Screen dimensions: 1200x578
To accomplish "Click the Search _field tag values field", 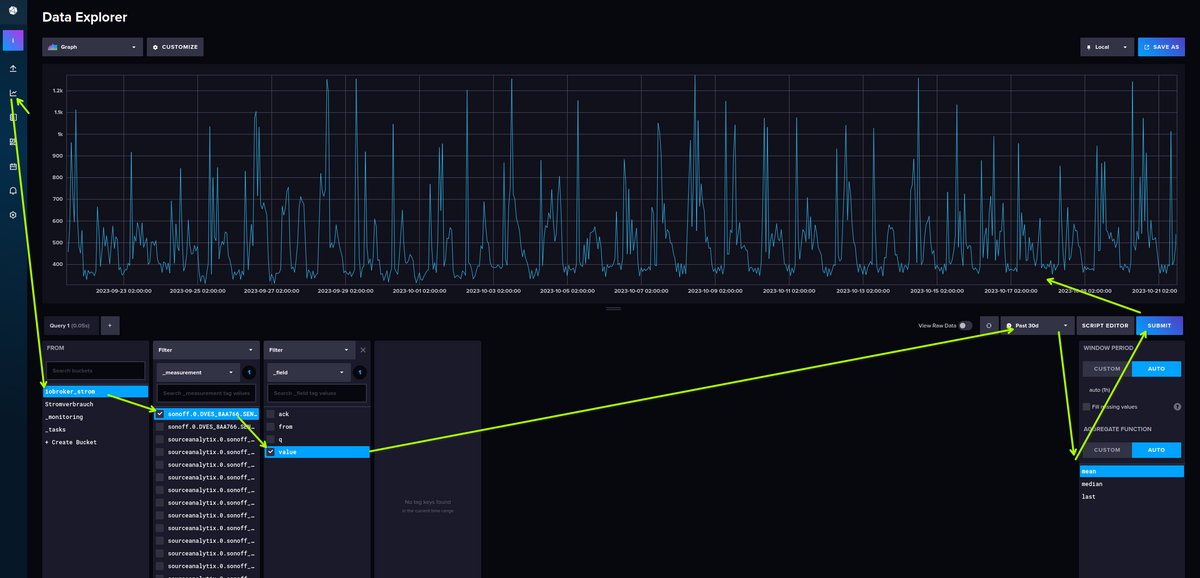I will coord(317,394).
